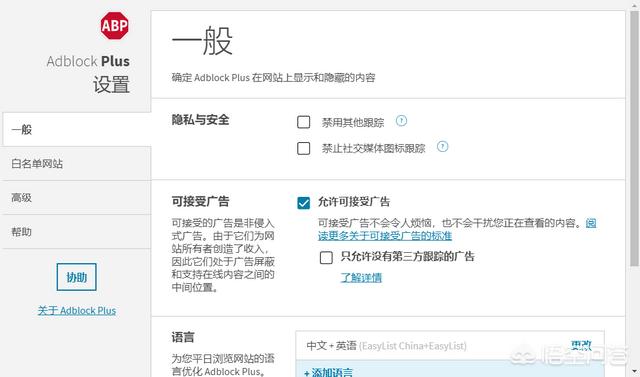The width and height of the screenshot is (640, 377).
Task: Click the 一般 page title
Action: pyautogui.click(x=202, y=41)
